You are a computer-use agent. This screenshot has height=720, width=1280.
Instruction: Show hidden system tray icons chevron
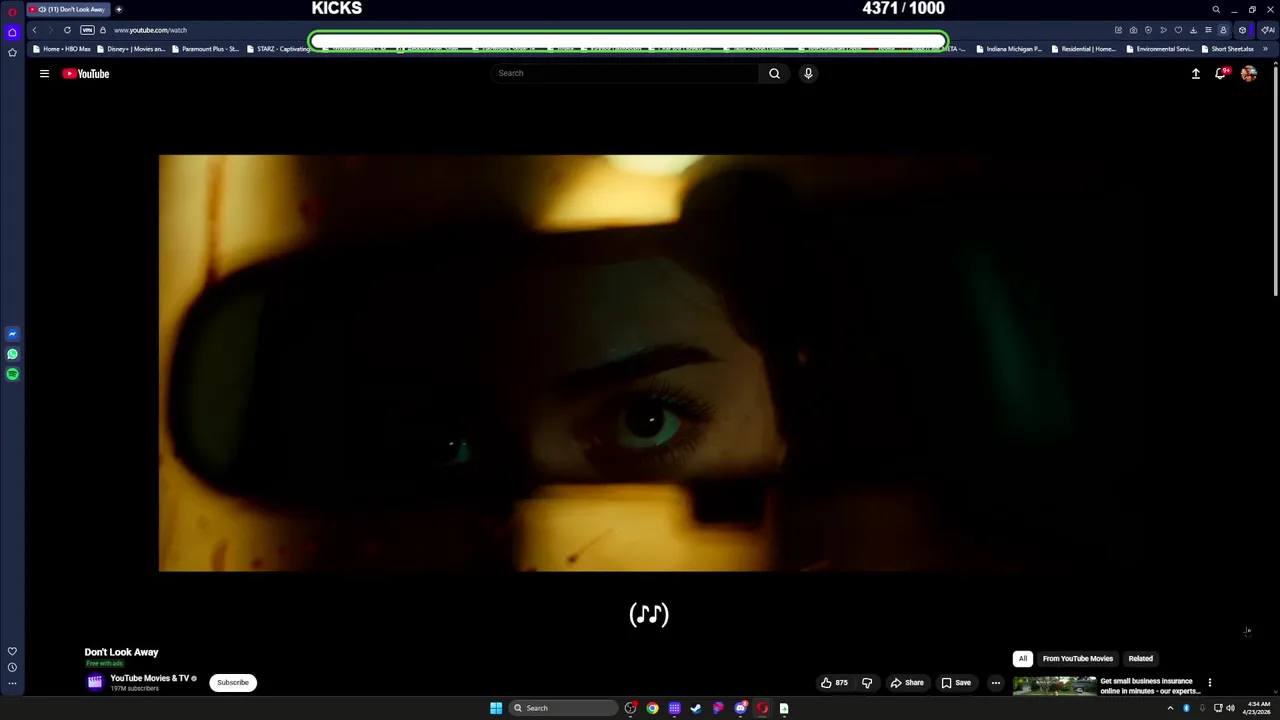1170,708
